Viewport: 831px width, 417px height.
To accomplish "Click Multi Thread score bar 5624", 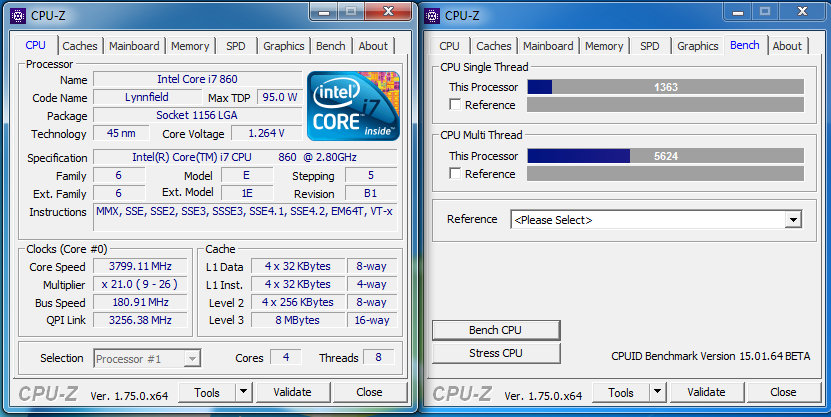I will point(666,156).
